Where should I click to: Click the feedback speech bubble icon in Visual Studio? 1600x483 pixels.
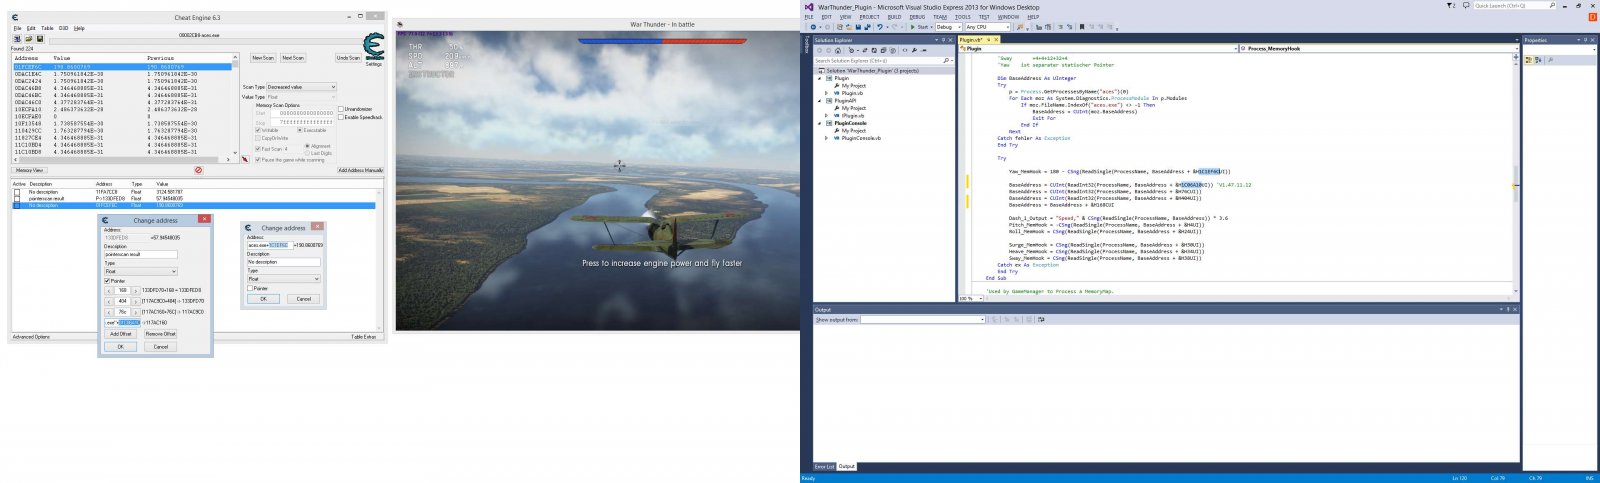tap(1466, 5)
